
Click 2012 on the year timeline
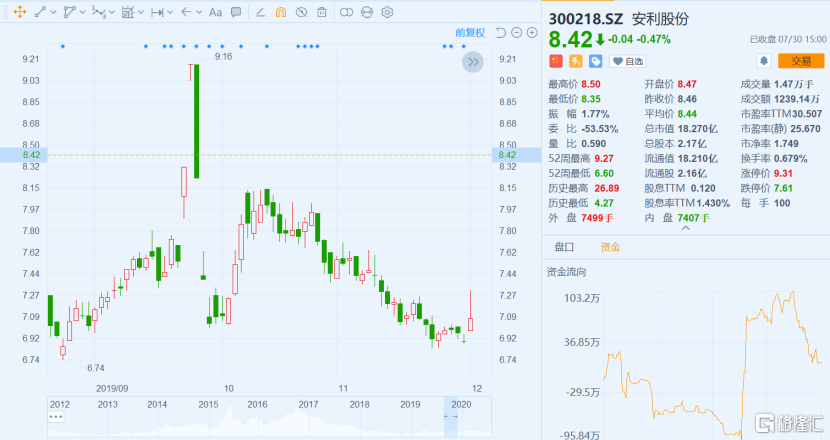coord(60,404)
